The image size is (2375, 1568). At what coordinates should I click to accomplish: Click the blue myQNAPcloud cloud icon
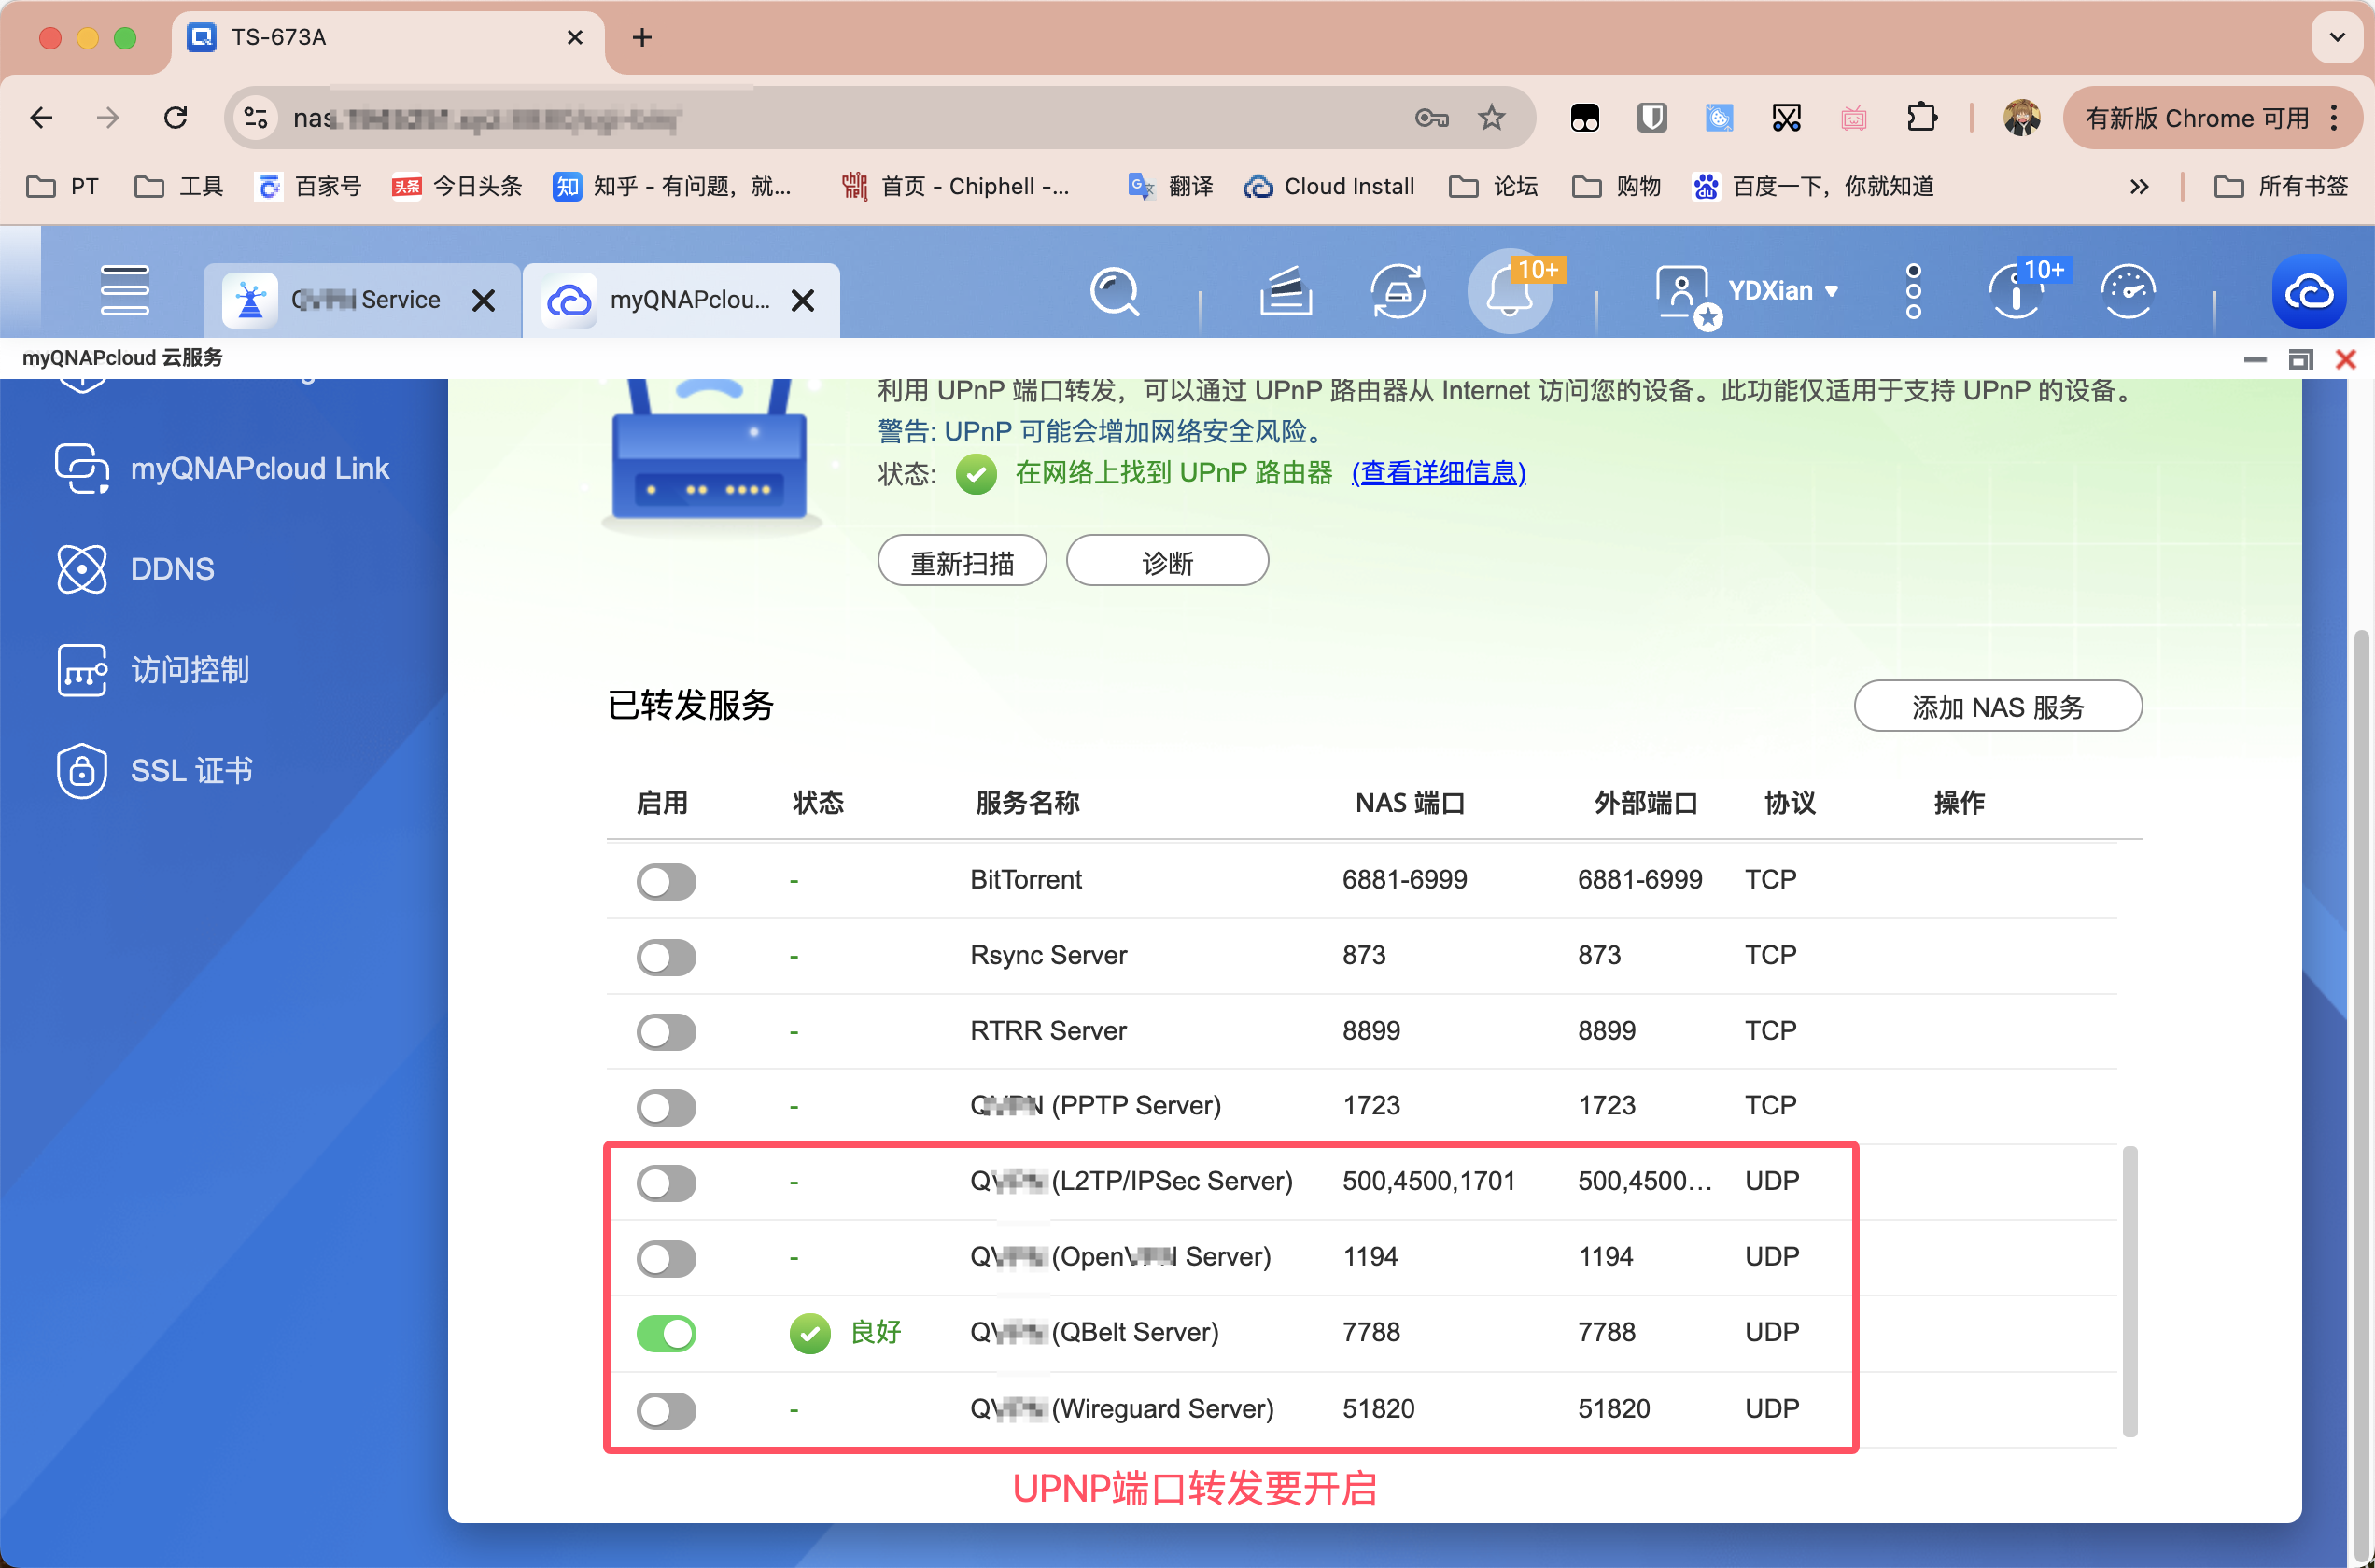(2309, 292)
